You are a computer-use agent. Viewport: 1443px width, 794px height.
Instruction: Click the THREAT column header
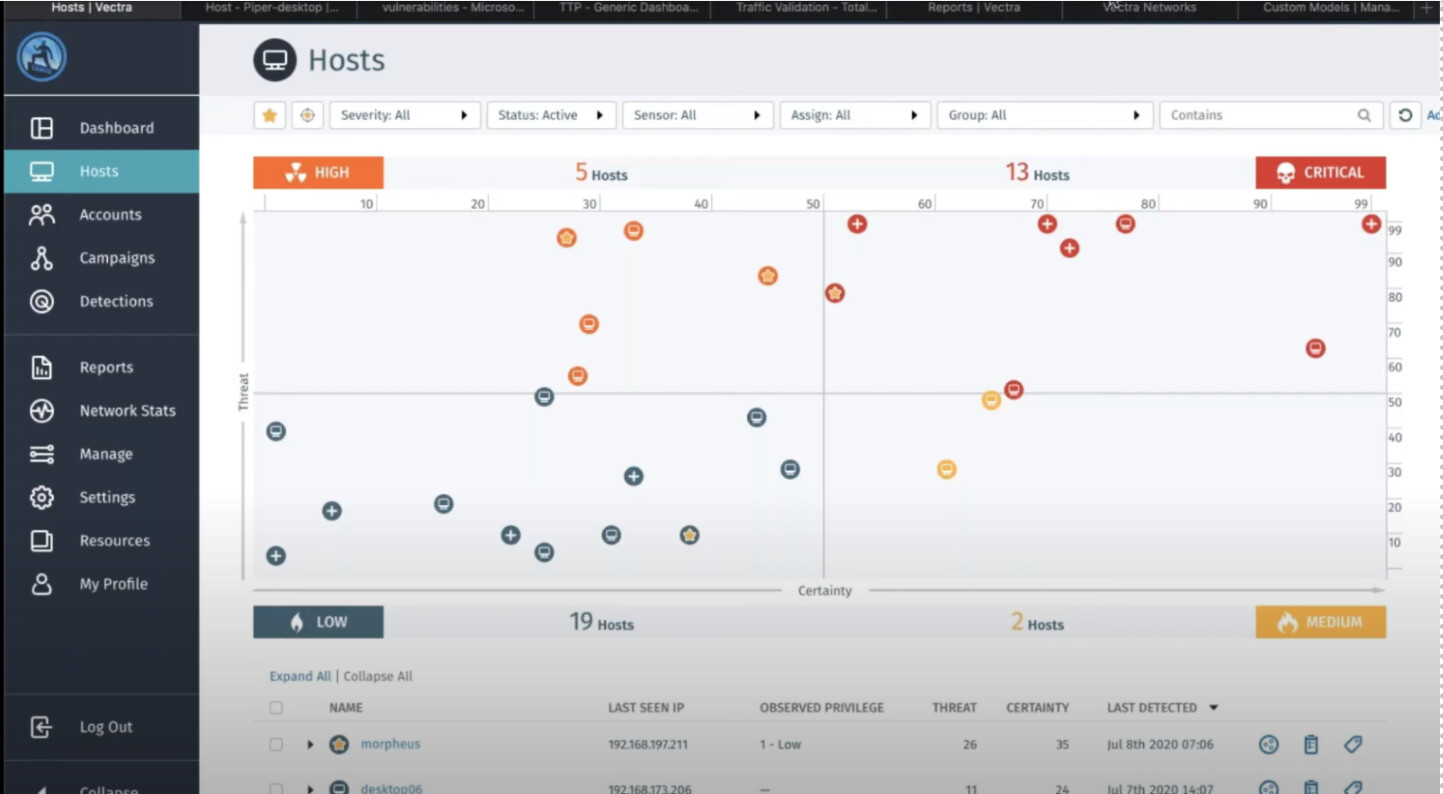click(954, 708)
